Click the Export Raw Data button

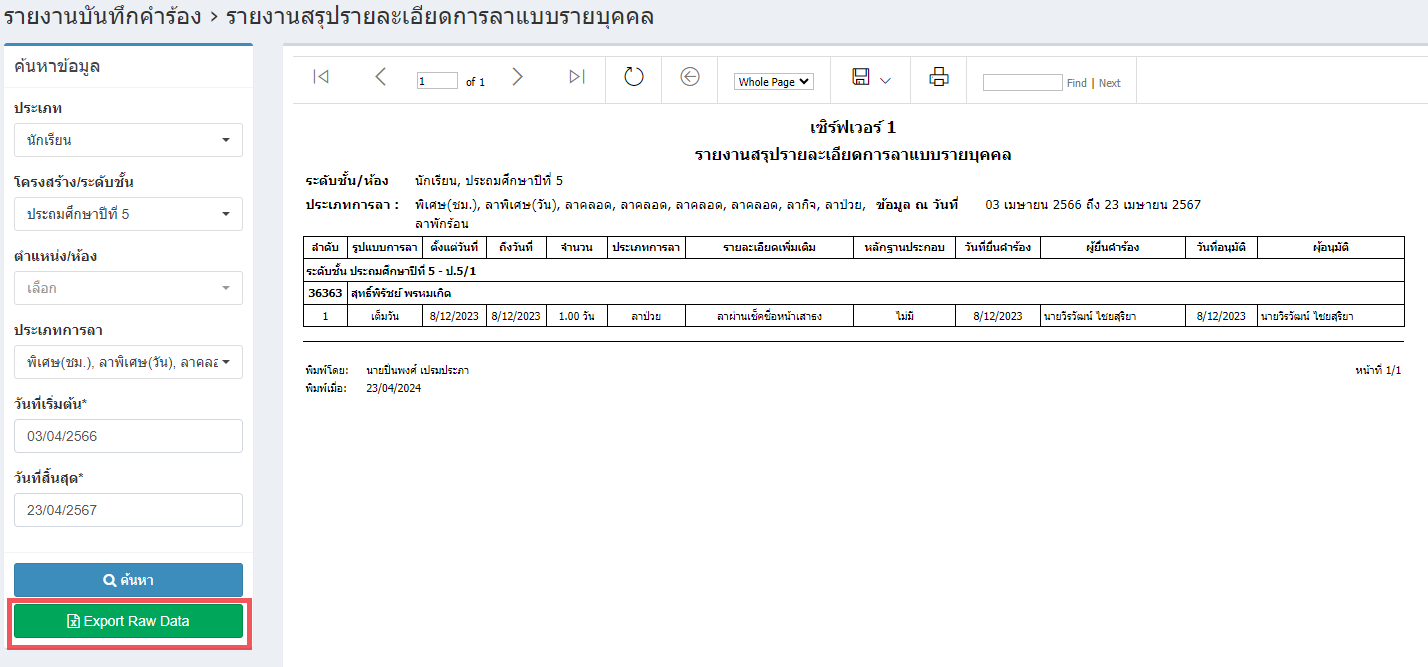coord(128,621)
